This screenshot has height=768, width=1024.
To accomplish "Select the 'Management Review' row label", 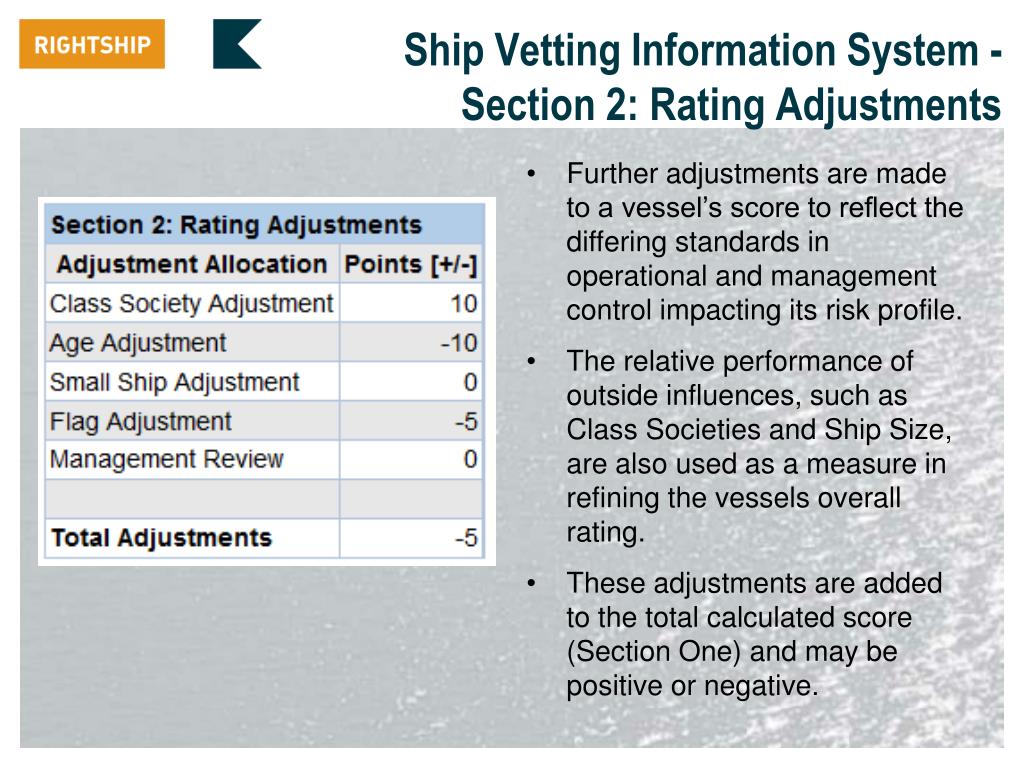I will click(x=167, y=459).
